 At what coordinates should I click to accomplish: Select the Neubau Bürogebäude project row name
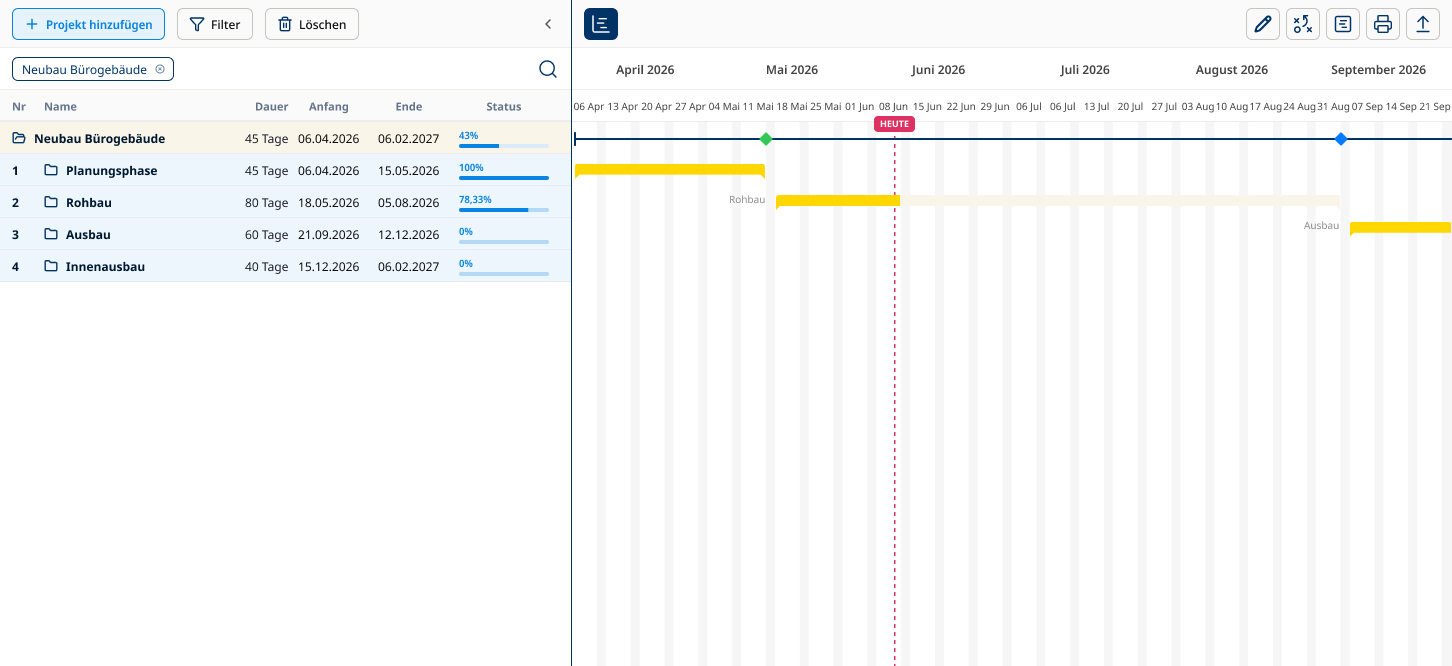[99, 139]
